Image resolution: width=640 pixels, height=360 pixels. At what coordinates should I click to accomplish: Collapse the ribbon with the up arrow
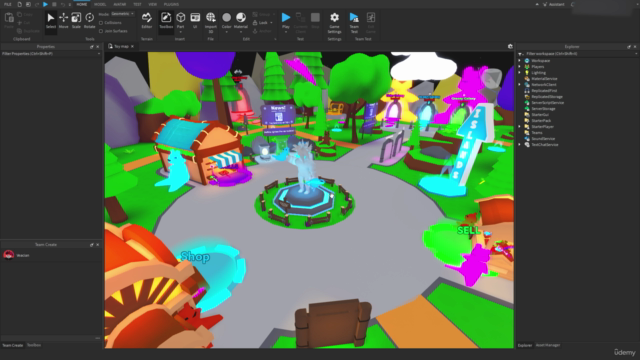[x=537, y=4]
